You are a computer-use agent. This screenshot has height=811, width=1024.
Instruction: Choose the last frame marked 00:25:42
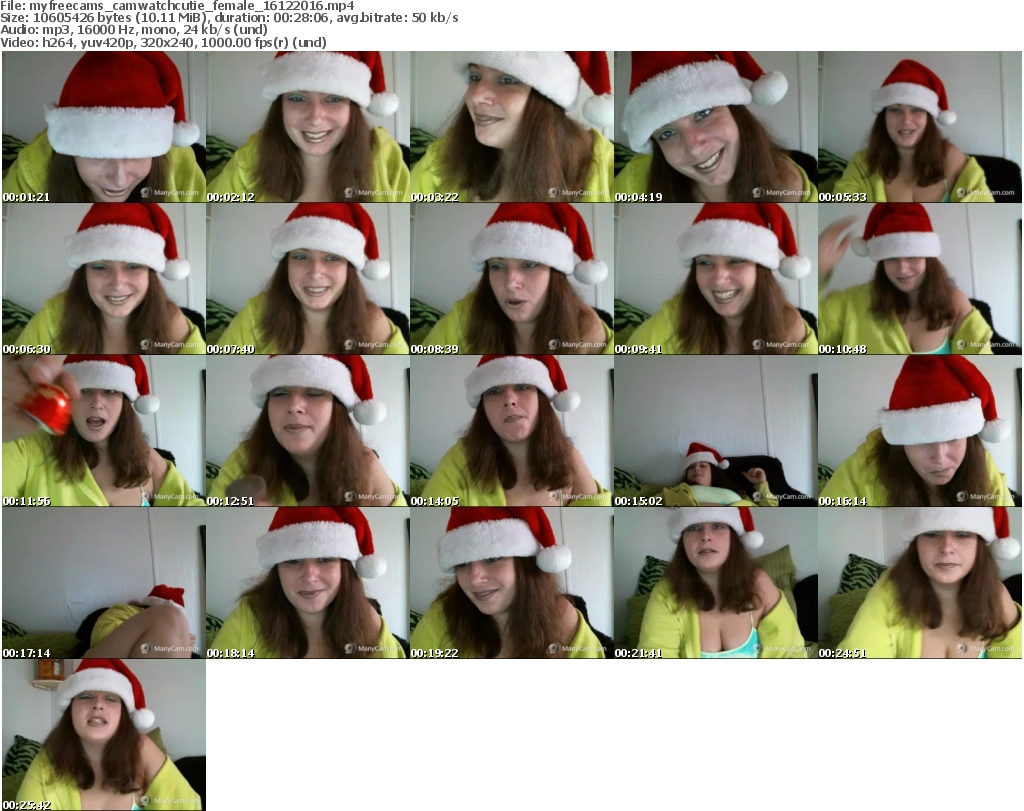click(104, 735)
